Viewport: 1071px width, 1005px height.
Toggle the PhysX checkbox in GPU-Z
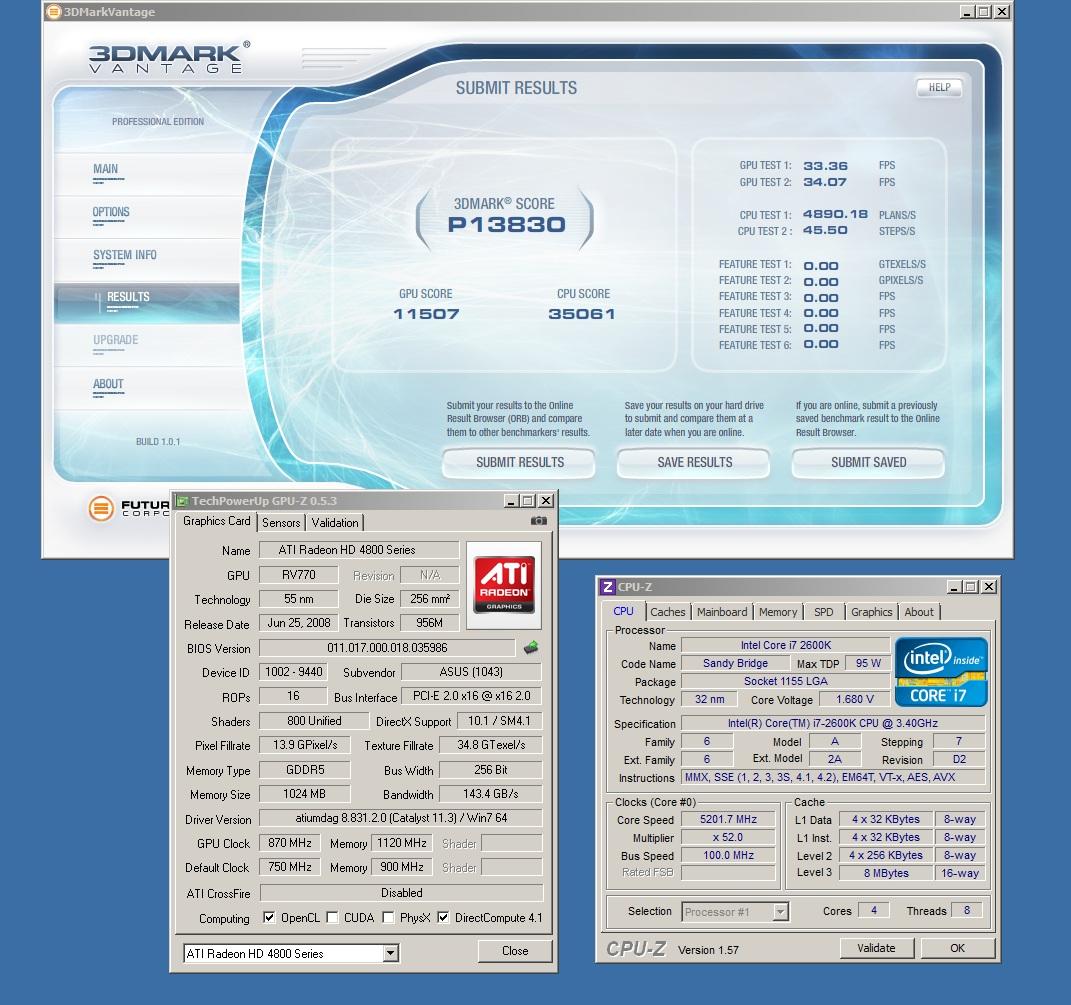388,918
